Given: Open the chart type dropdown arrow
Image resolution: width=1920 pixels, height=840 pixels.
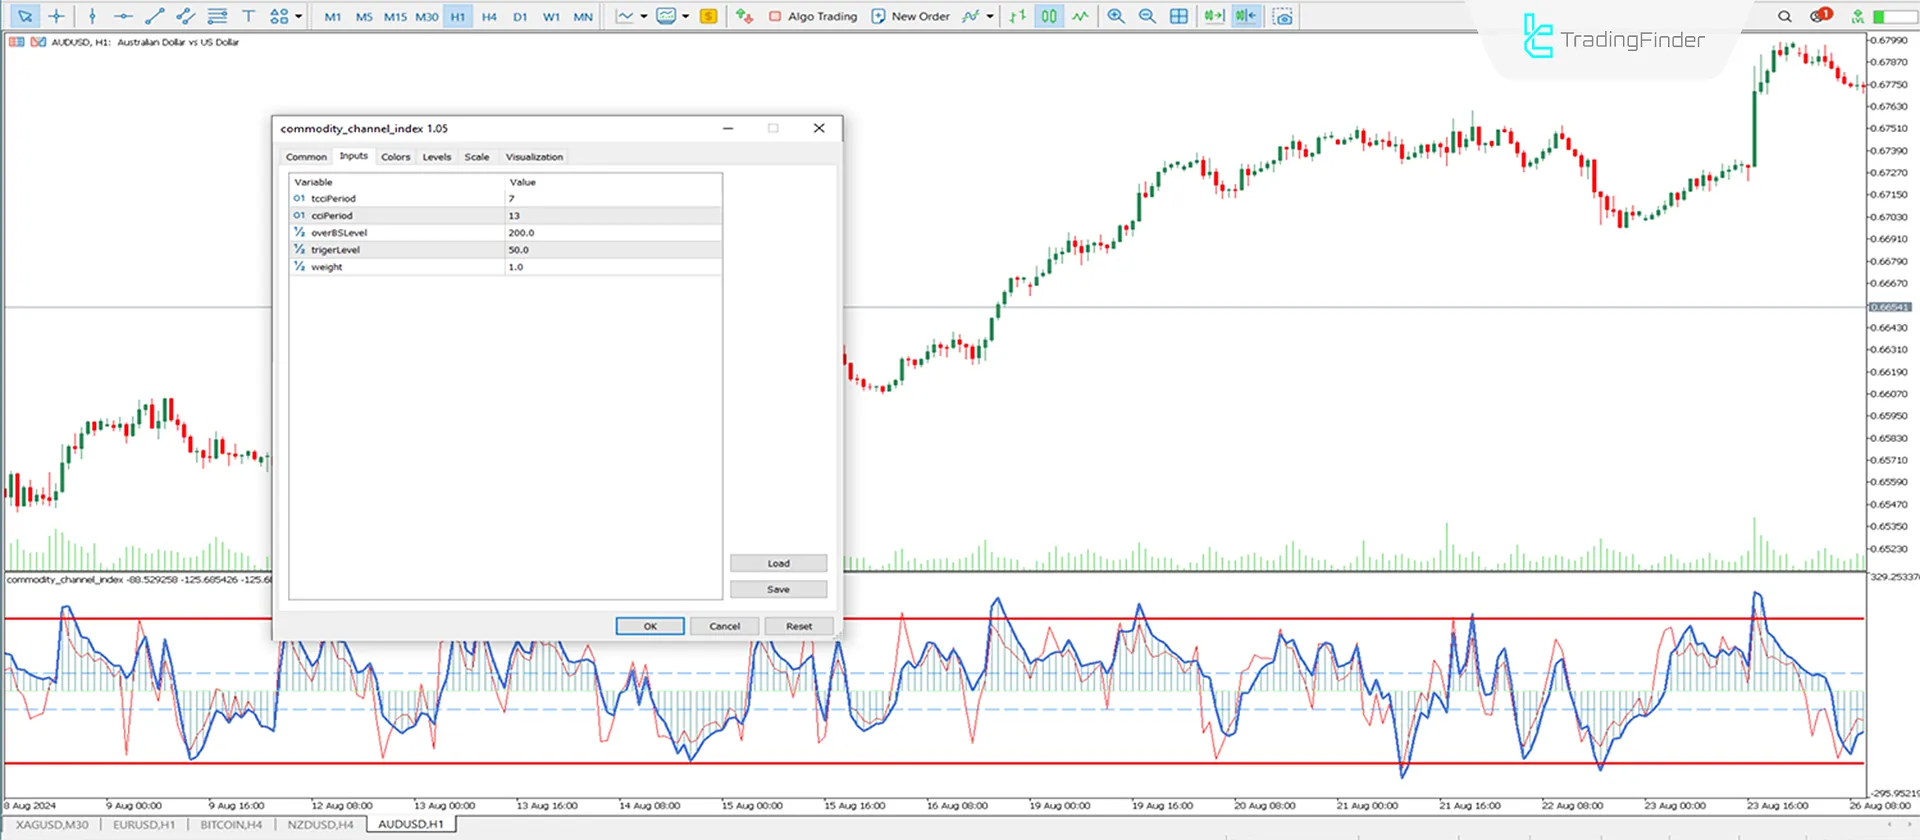Looking at the screenshot, I should click(x=644, y=16).
